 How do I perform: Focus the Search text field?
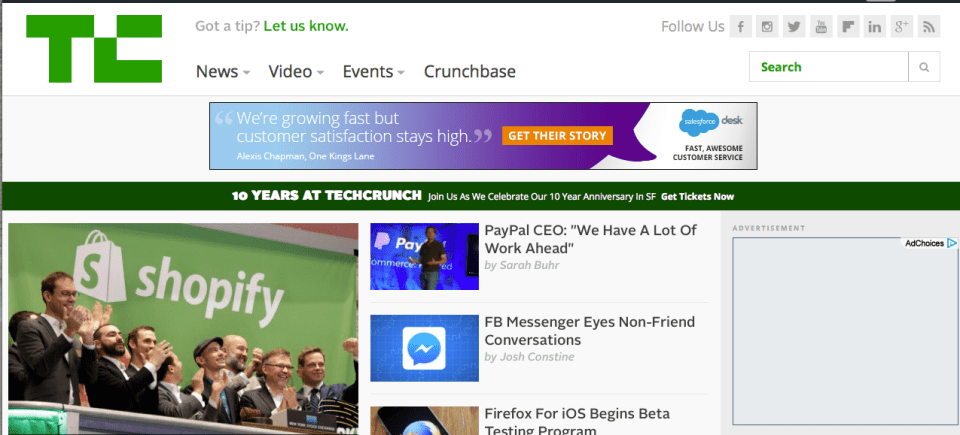(x=829, y=67)
